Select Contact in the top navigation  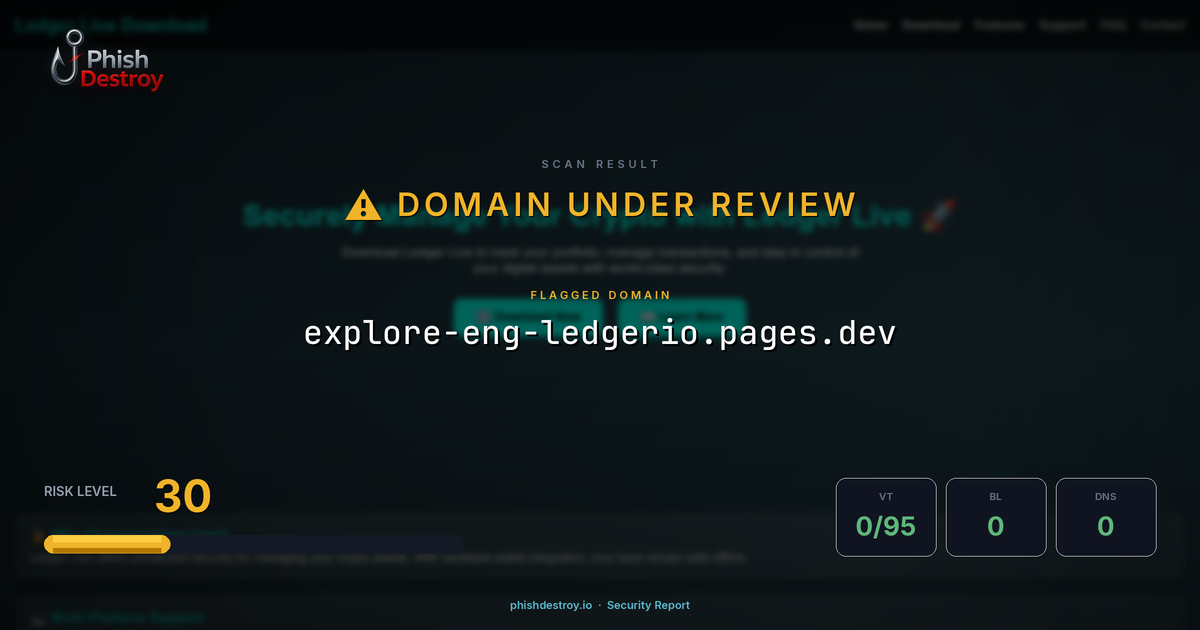[1163, 25]
